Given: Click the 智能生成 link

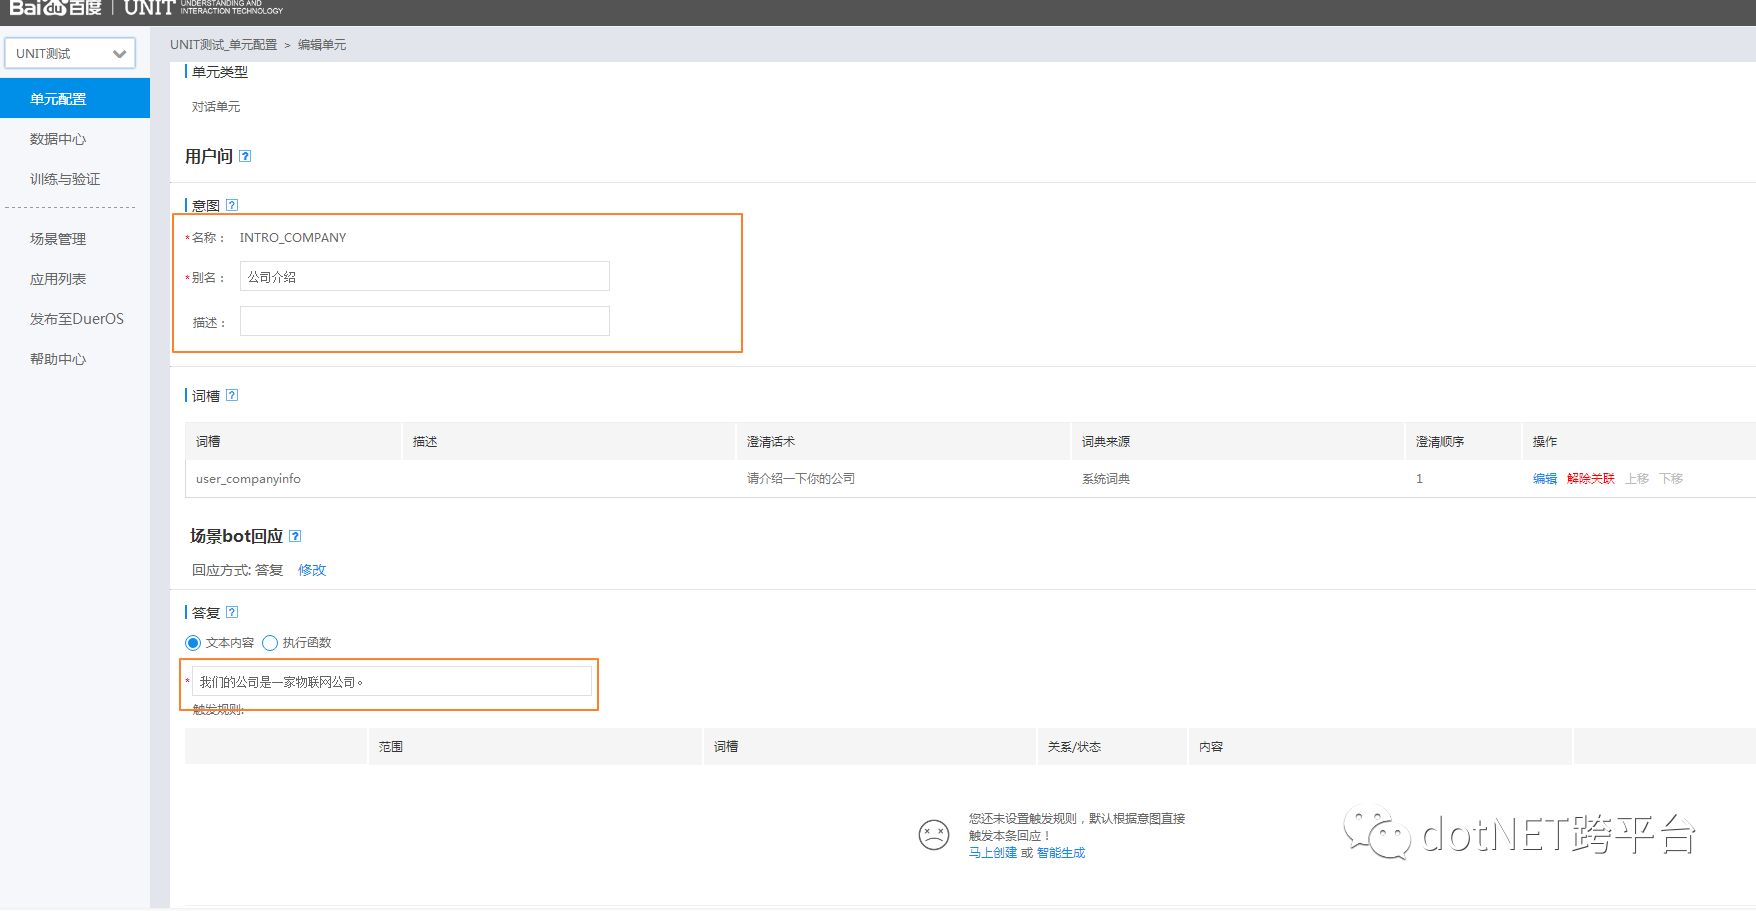Looking at the screenshot, I should click(1061, 853).
